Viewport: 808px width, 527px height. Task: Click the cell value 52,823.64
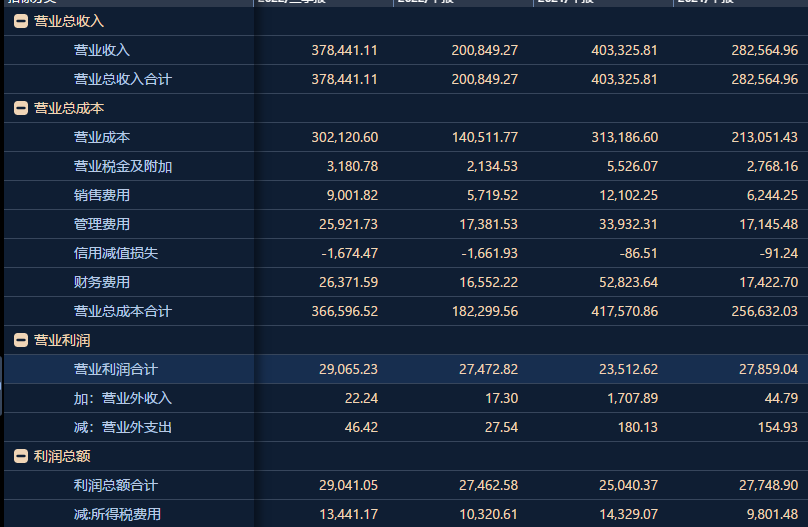628,282
